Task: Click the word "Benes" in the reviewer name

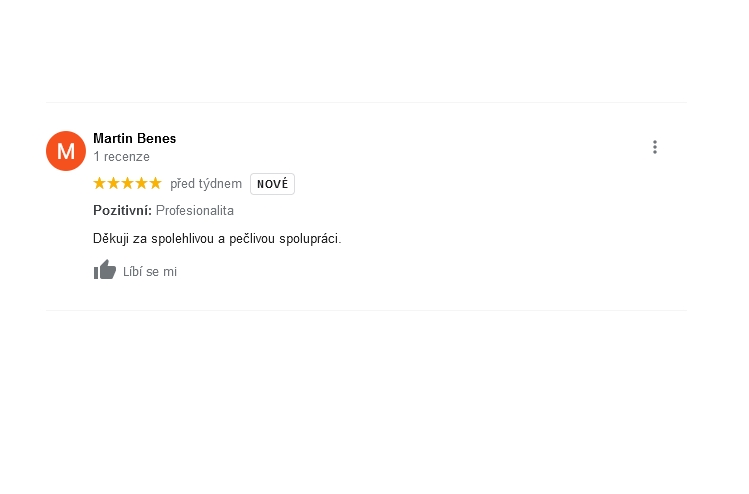Action: 157,139
